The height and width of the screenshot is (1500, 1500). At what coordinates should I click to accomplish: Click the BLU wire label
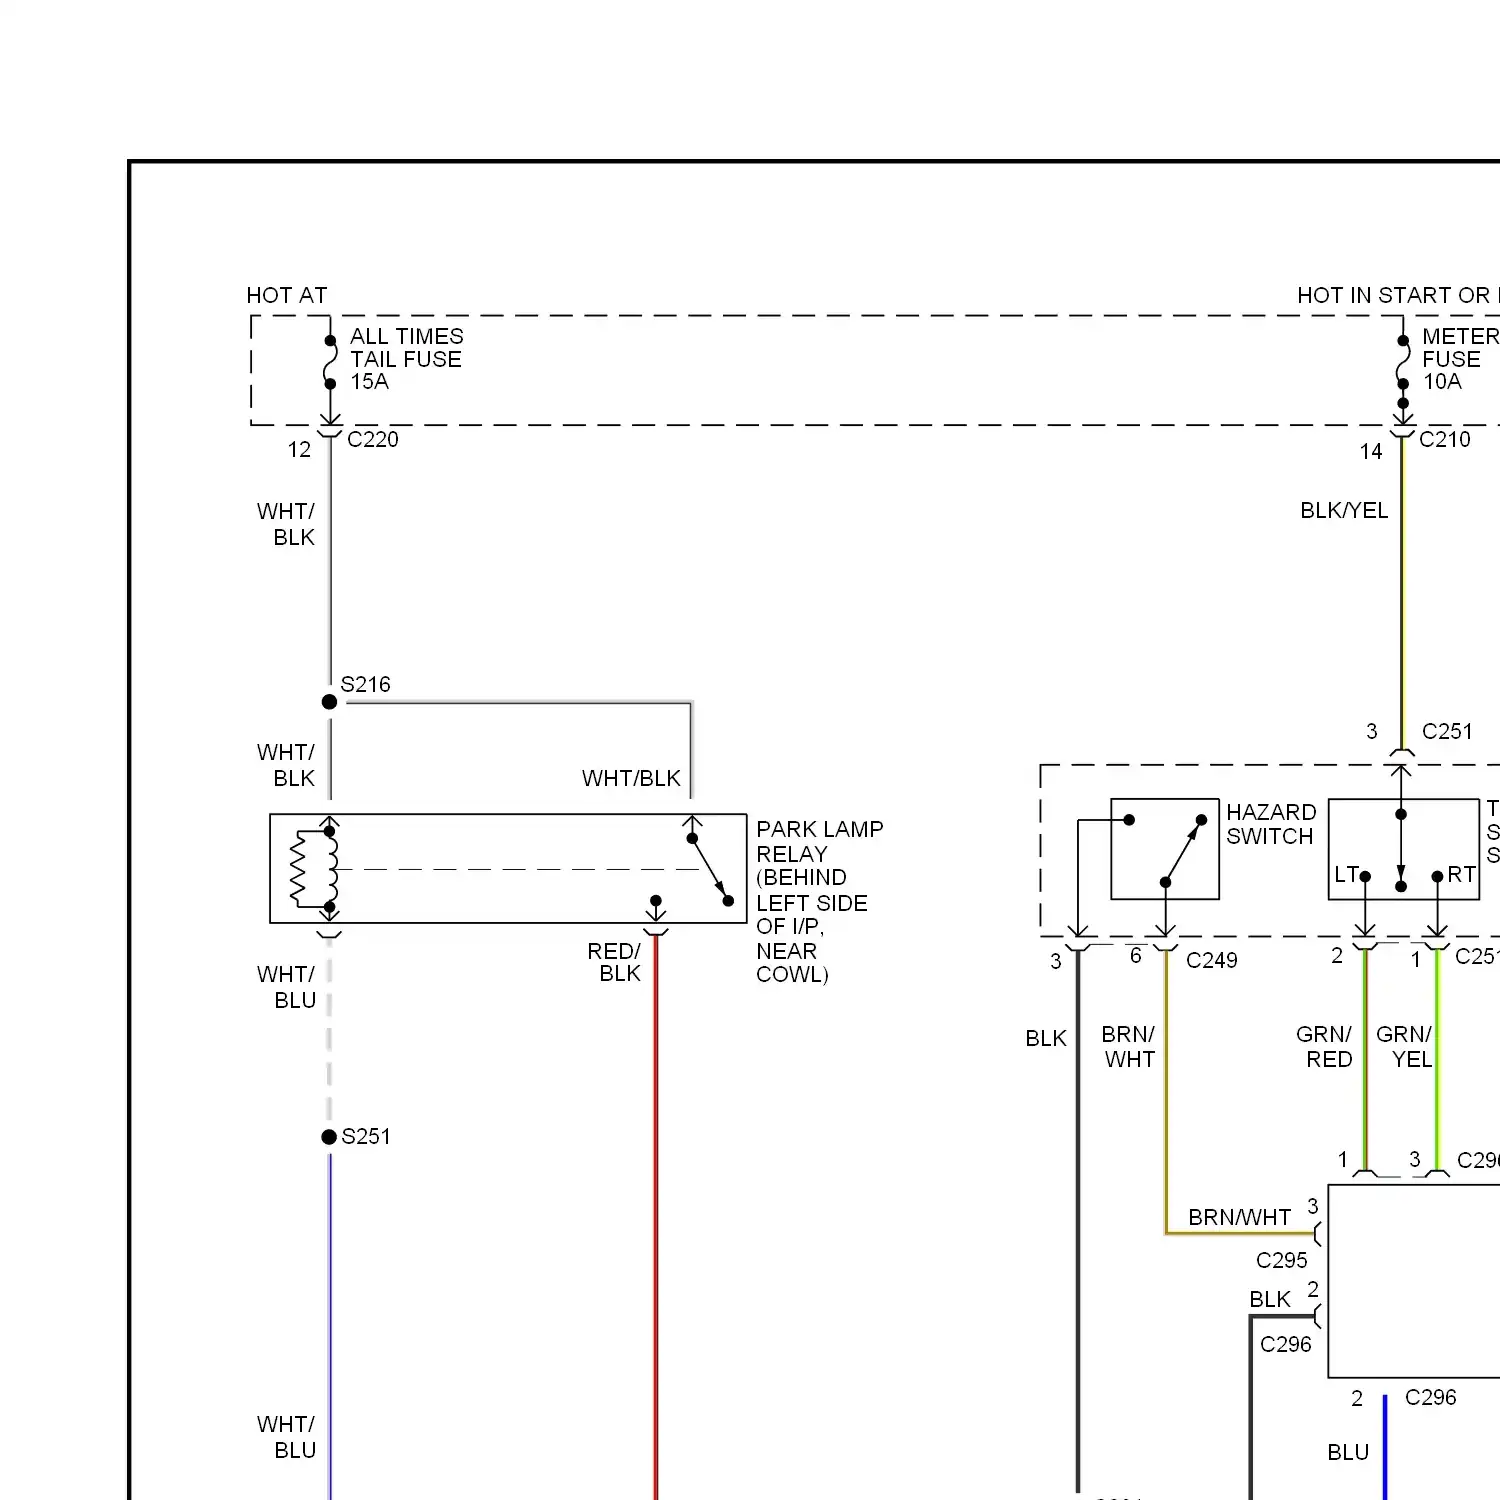point(1348,1453)
